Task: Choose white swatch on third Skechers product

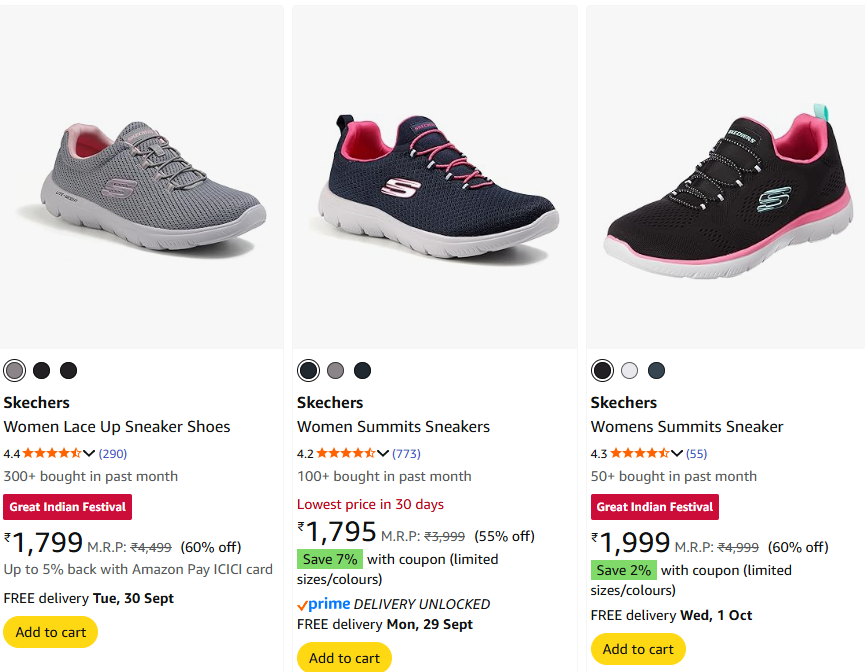Action: [x=629, y=371]
